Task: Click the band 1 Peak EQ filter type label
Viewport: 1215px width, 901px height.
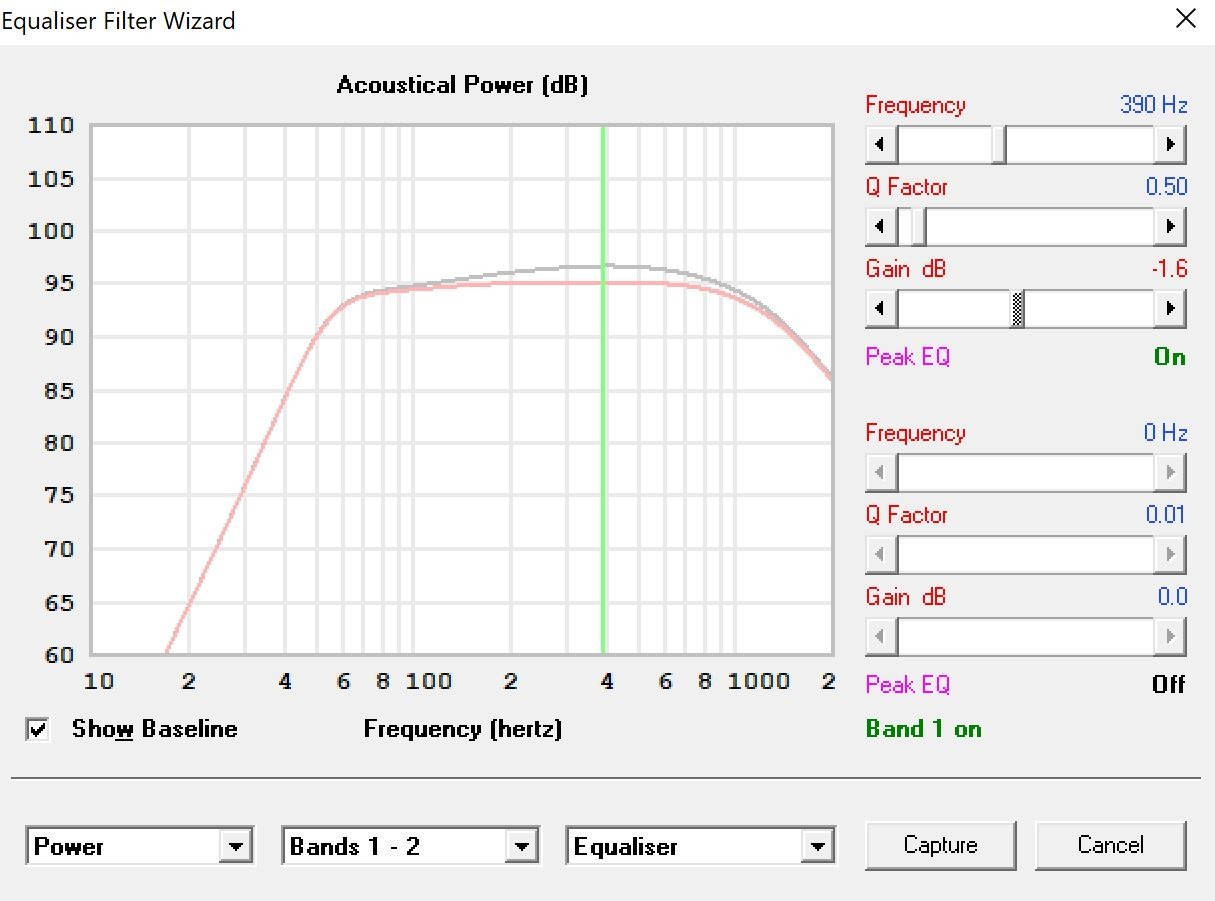Action: 908,357
